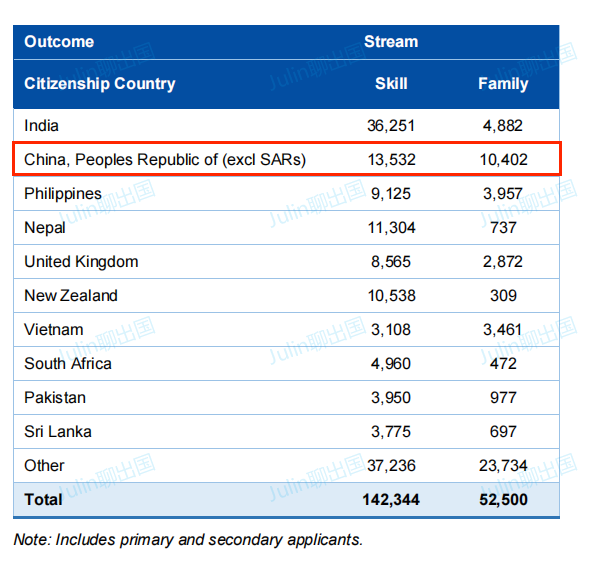Select China Family value 10,402
Image resolution: width=596 pixels, height=561 pixels.
(x=503, y=160)
